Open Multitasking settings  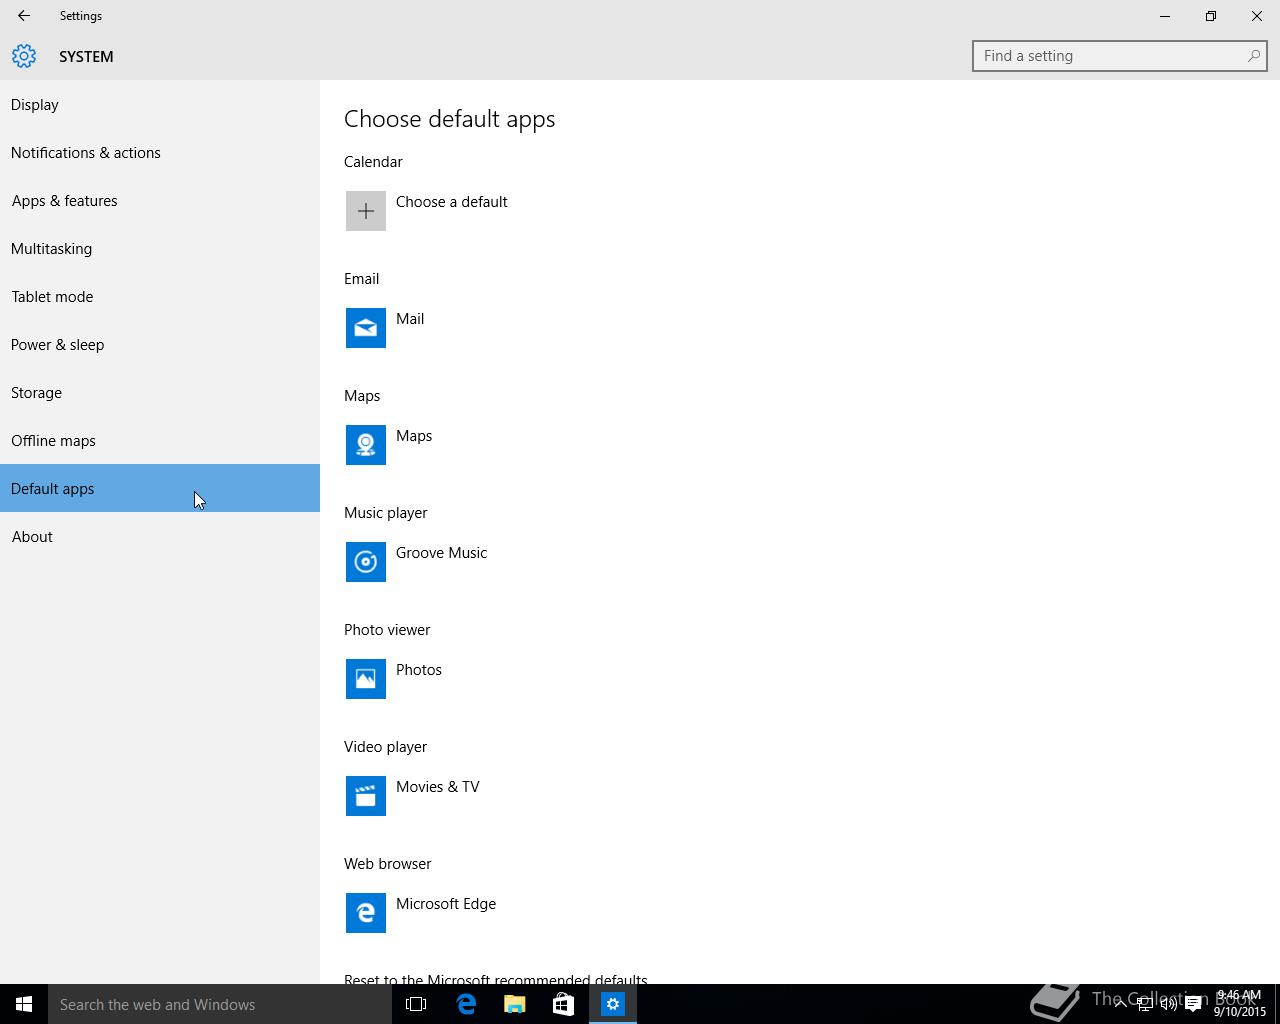[x=160, y=248]
